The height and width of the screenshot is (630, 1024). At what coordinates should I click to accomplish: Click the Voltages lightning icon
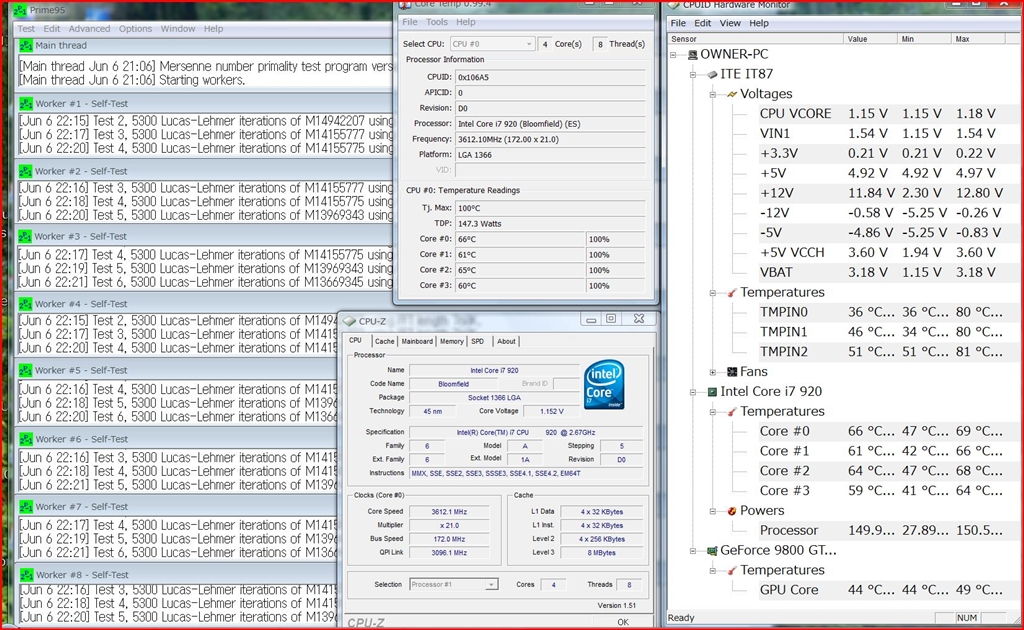coord(732,94)
